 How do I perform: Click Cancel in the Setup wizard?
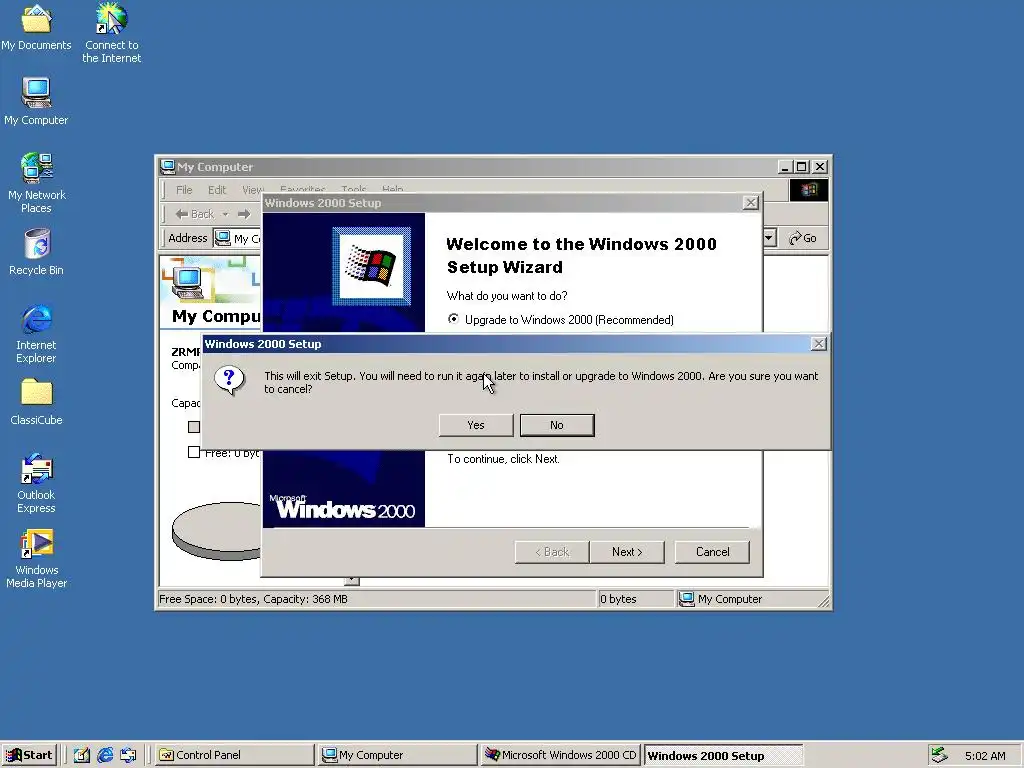712,552
